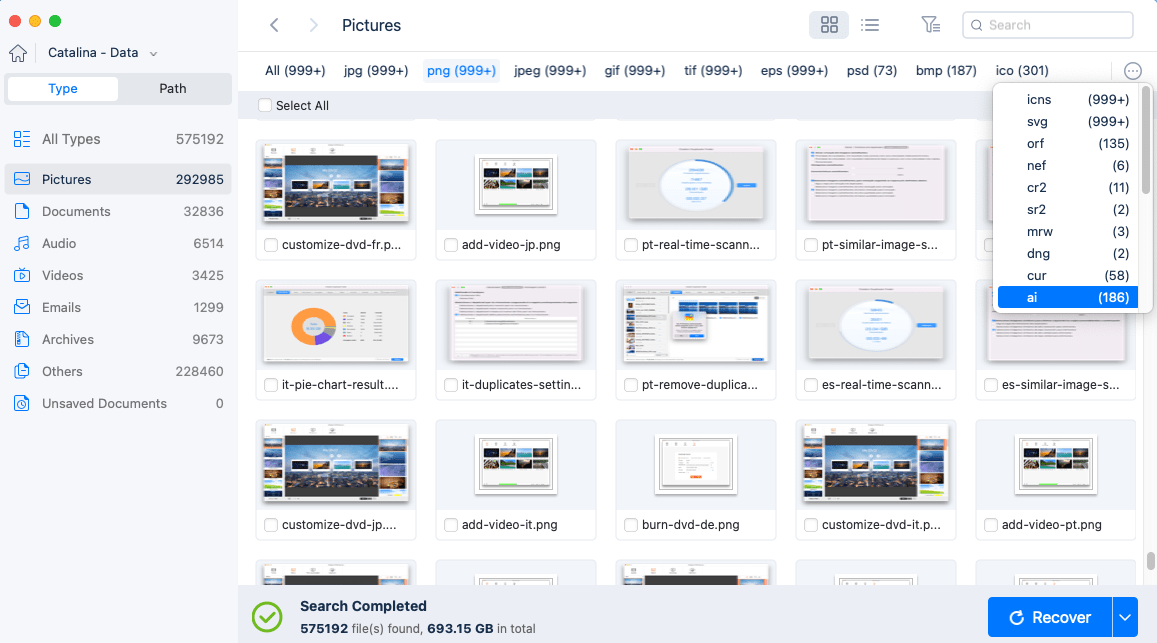Click the Search input field
The image size is (1157, 643).
(1048, 25)
